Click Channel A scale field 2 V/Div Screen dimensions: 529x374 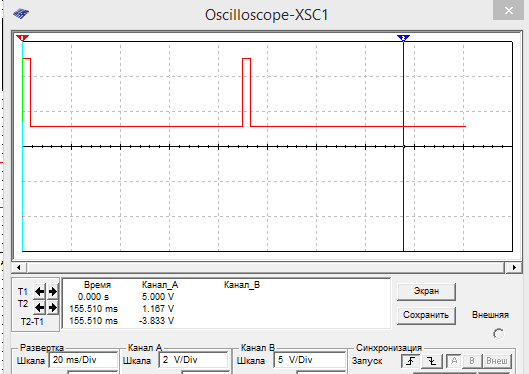(194, 360)
